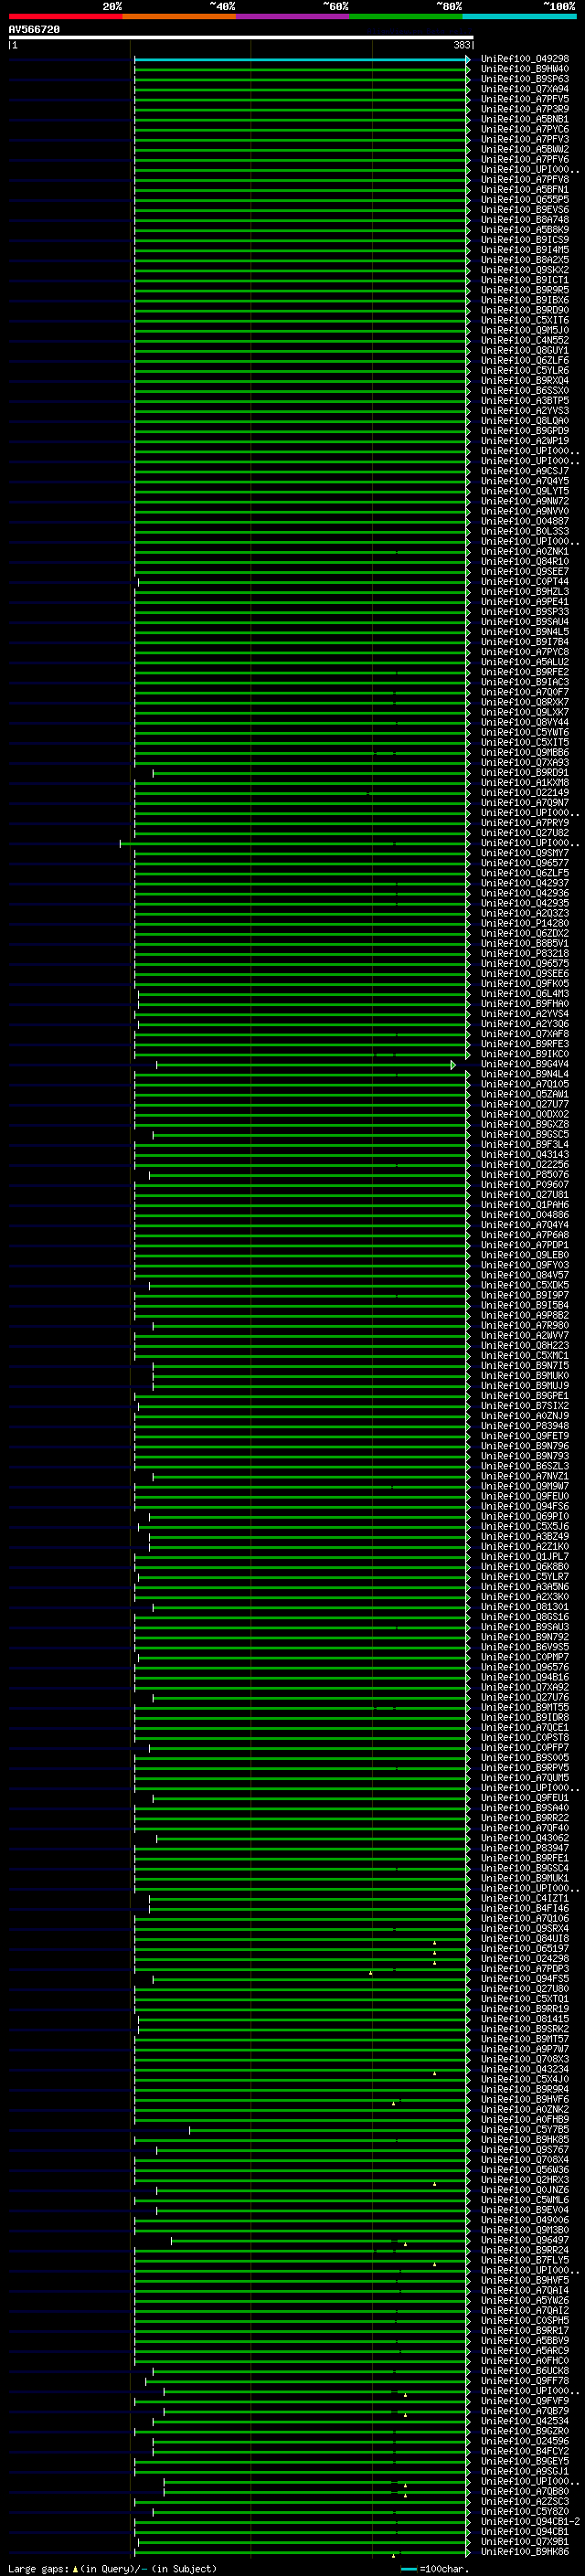Open hit UniRef100_A5BNB1
The height and width of the screenshot is (2576, 585).
click(x=525, y=119)
